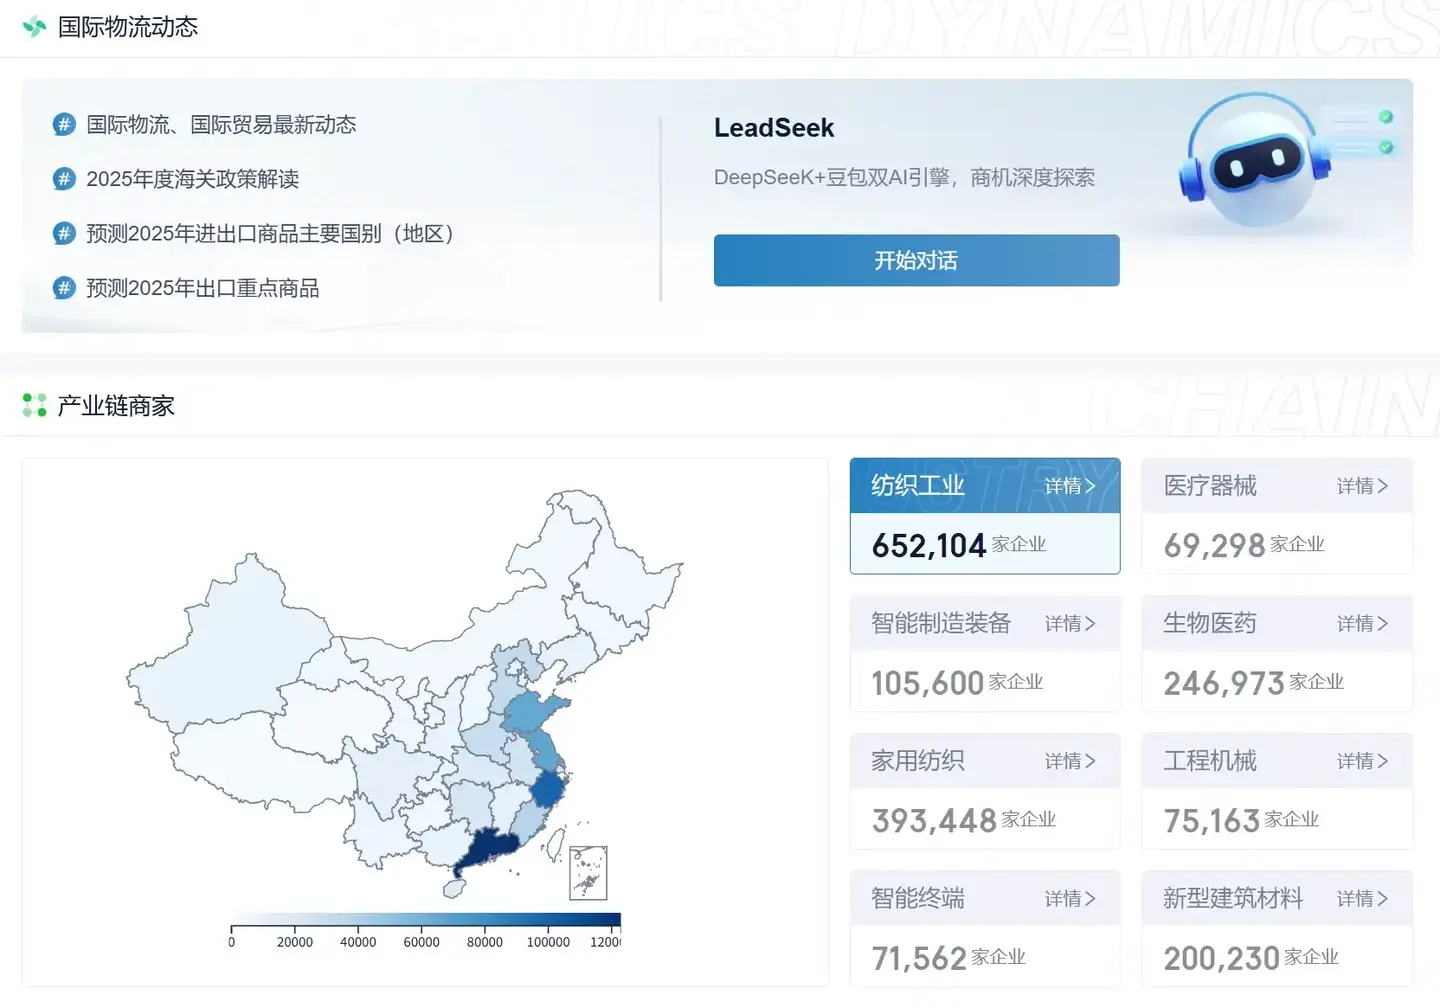This screenshot has height=1008, width=1440.
Task: Select the 纺织工业 industry tab
Action: pos(985,516)
